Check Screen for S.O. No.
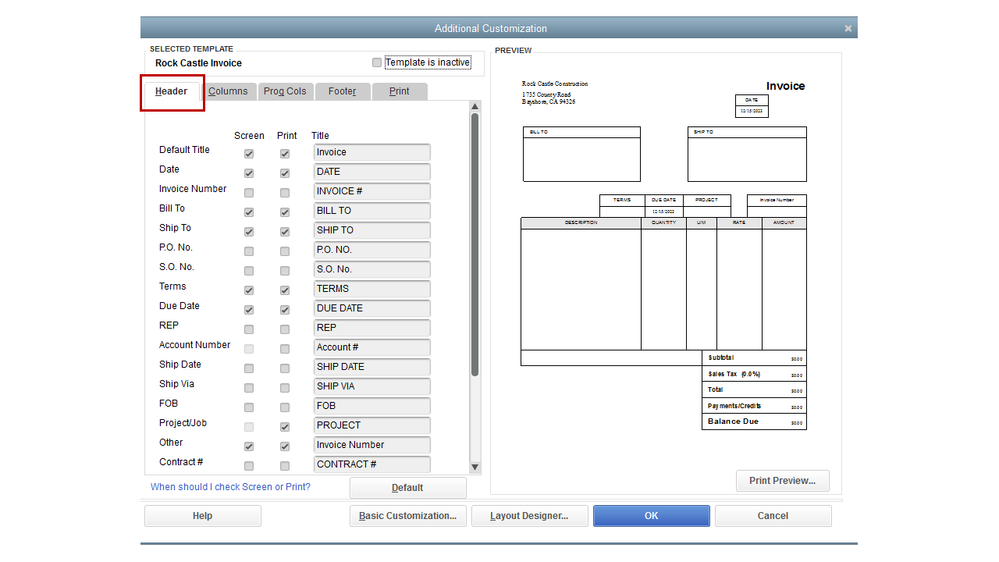999x562 pixels. (249, 271)
